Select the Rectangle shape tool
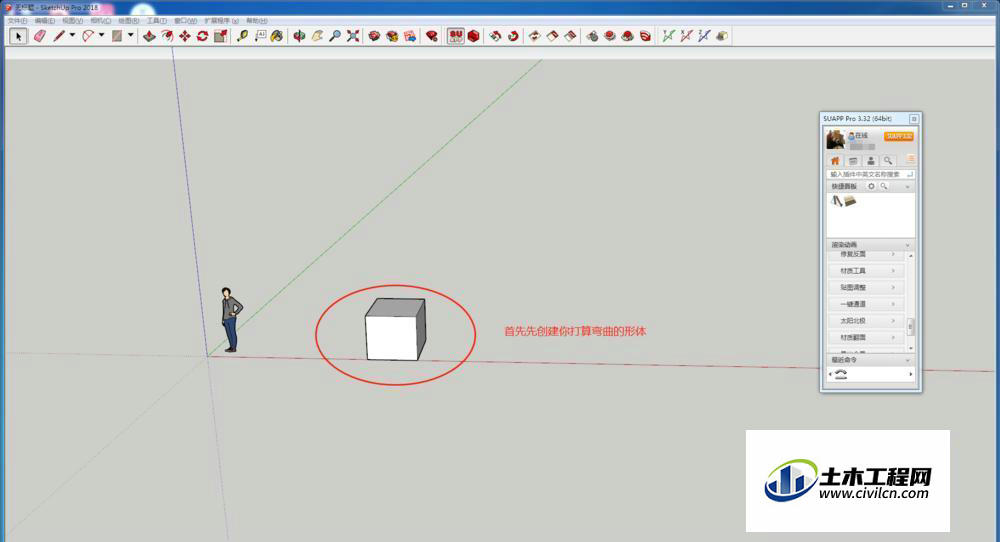 [117, 36]
